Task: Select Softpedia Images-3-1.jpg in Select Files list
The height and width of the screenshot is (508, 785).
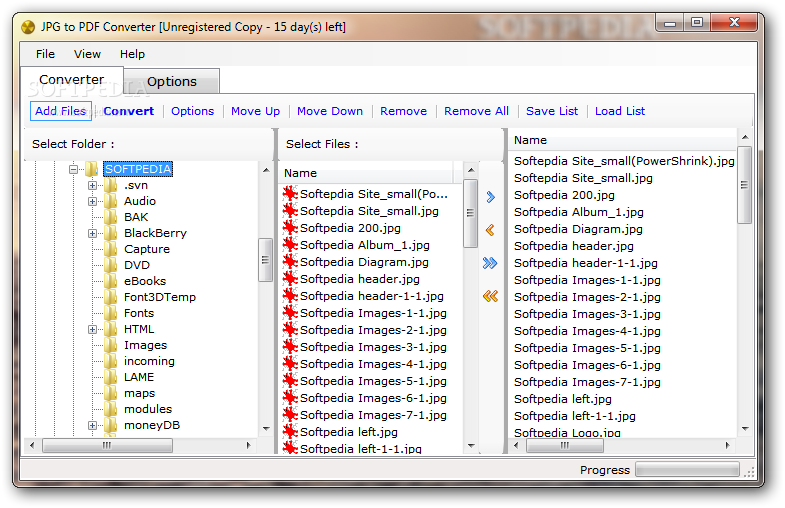Action: pos(373,347)
